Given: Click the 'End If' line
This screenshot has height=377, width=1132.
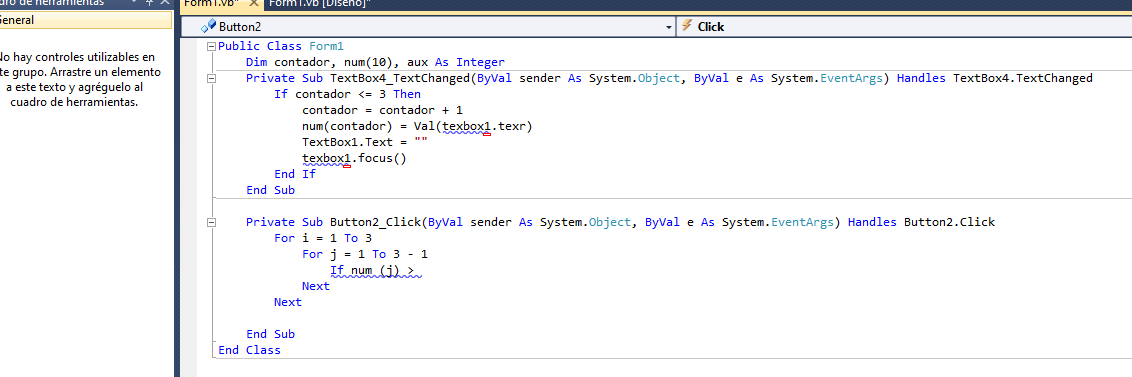Looking at the screenshot, I should click(x=295, y=174).
